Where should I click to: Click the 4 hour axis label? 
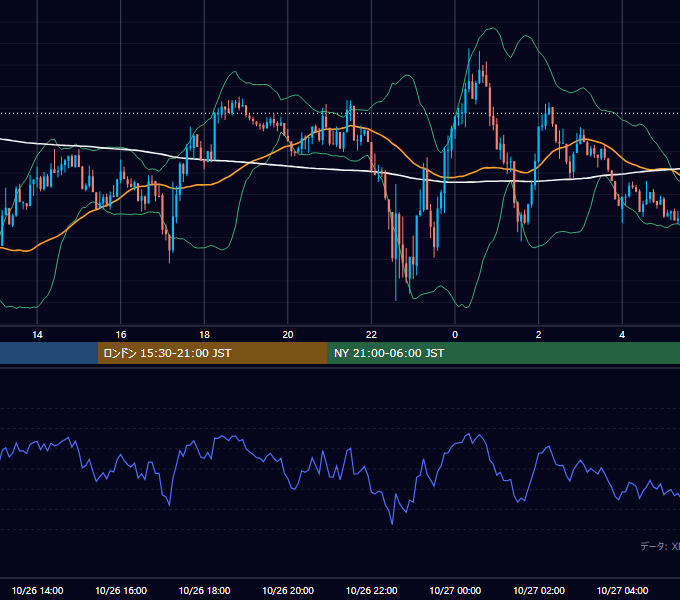tap(622, 335)
